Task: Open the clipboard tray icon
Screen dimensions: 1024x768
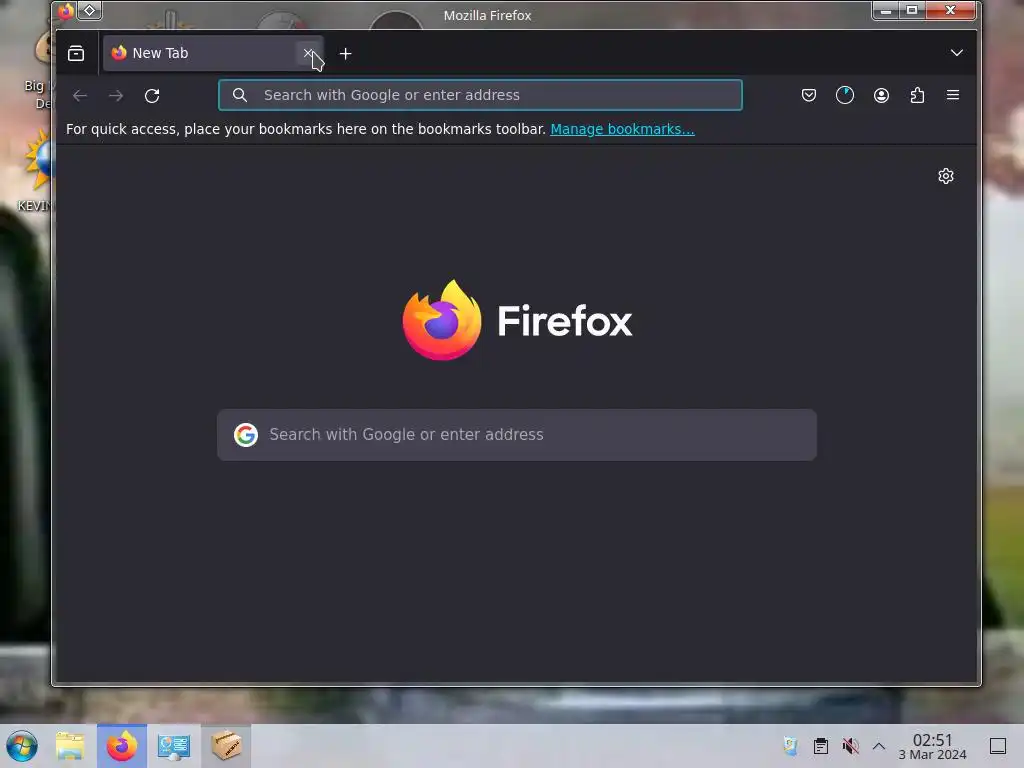Action: click(821, 746)
